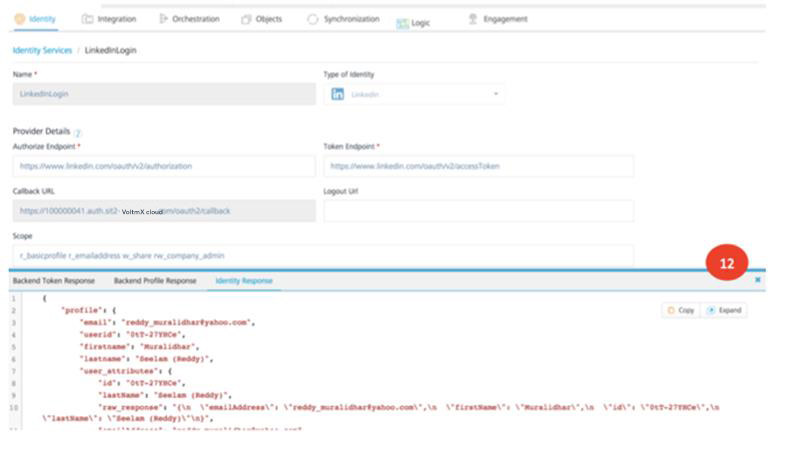This screenshot has height=452, width=800.
Task: Click the Objects tab icon
Action: [x=246, y=19]
